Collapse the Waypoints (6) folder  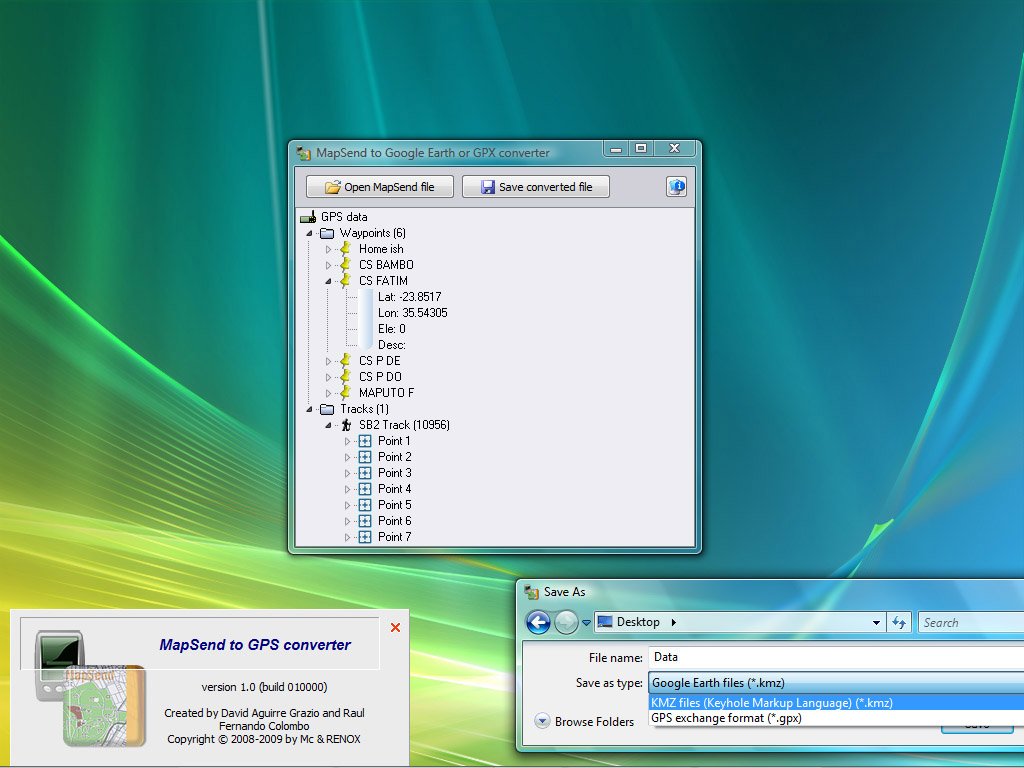[310, 233]
